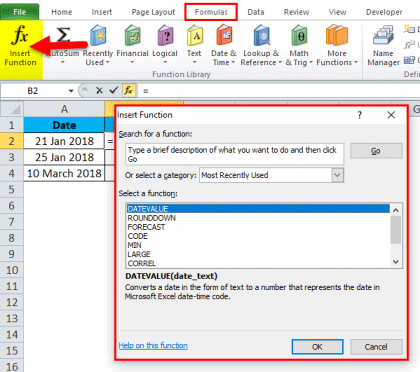Click the Date header cell A1
Viewport: 420px width, 372px height.
coord(64,125)
